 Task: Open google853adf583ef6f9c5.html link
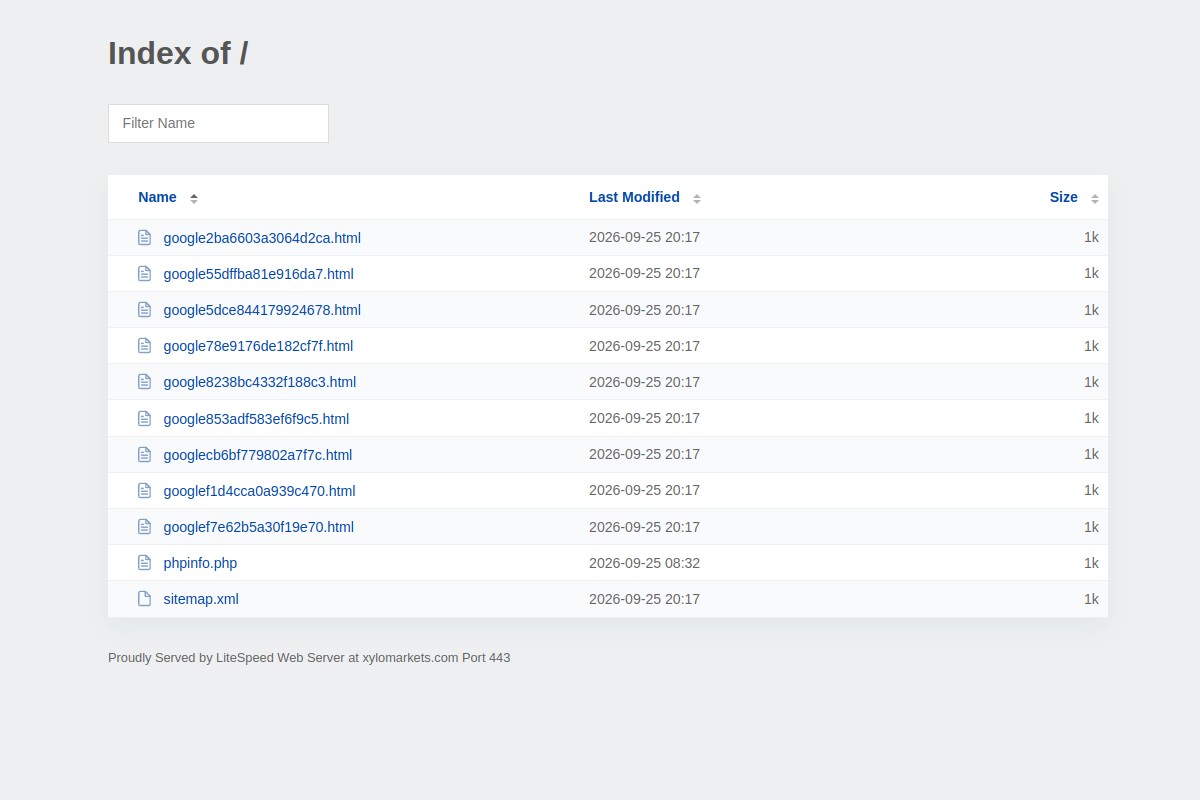[256, 419]
